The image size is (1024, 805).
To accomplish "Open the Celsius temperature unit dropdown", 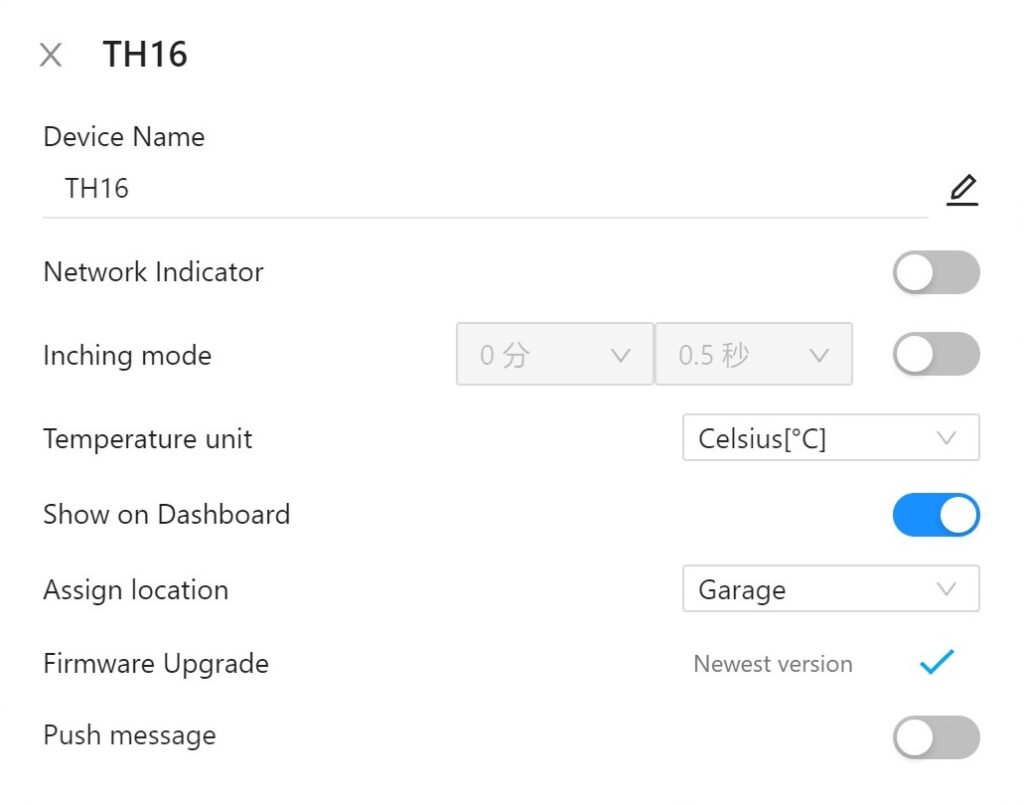I will point(830,438).
